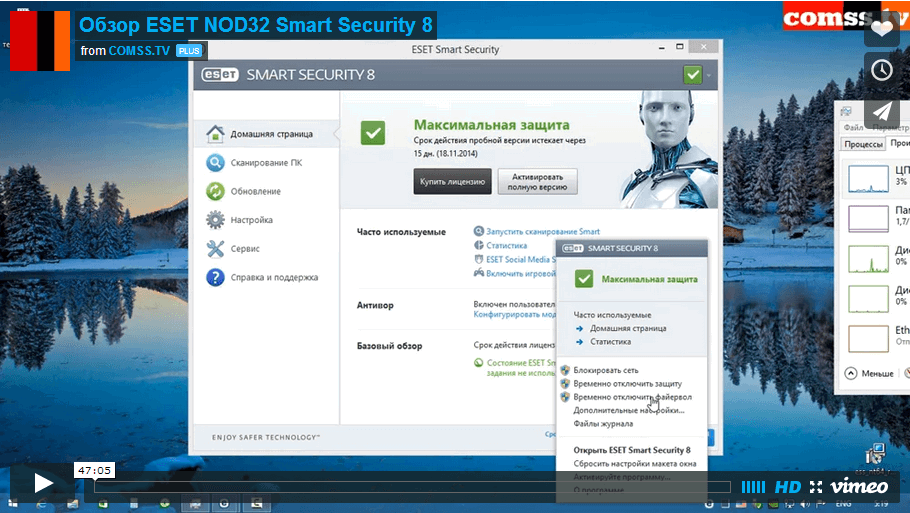Click the ENG language indicator in tray
The image size is (910, 513).
843,504
